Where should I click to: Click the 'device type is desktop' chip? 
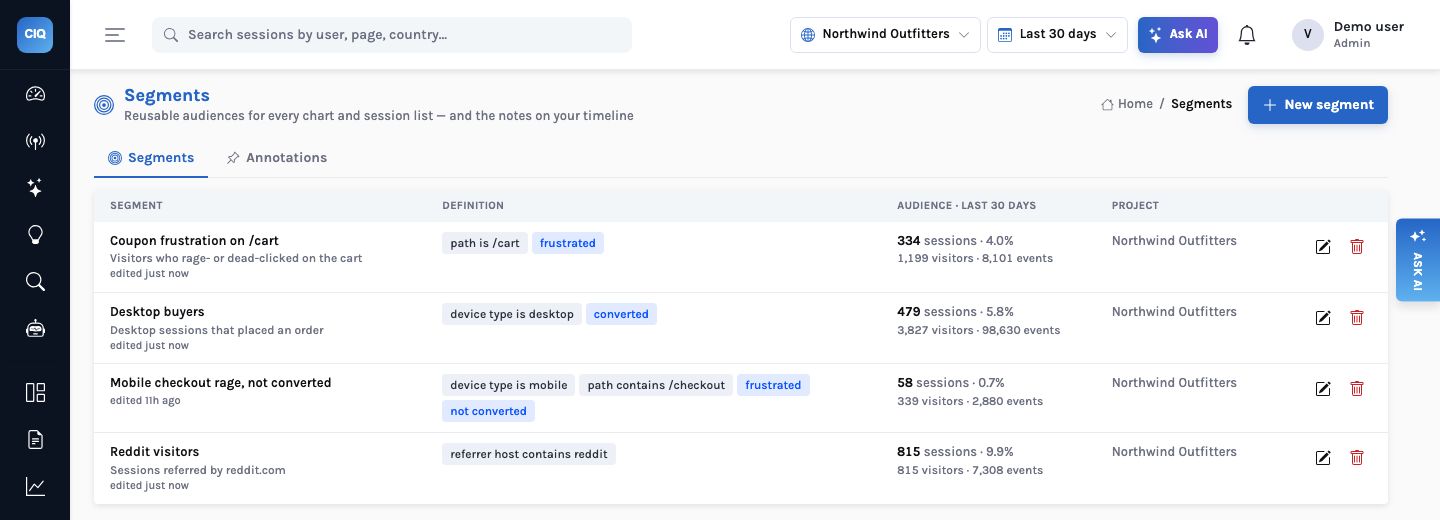pyautogui.click(x=512, y=314)
